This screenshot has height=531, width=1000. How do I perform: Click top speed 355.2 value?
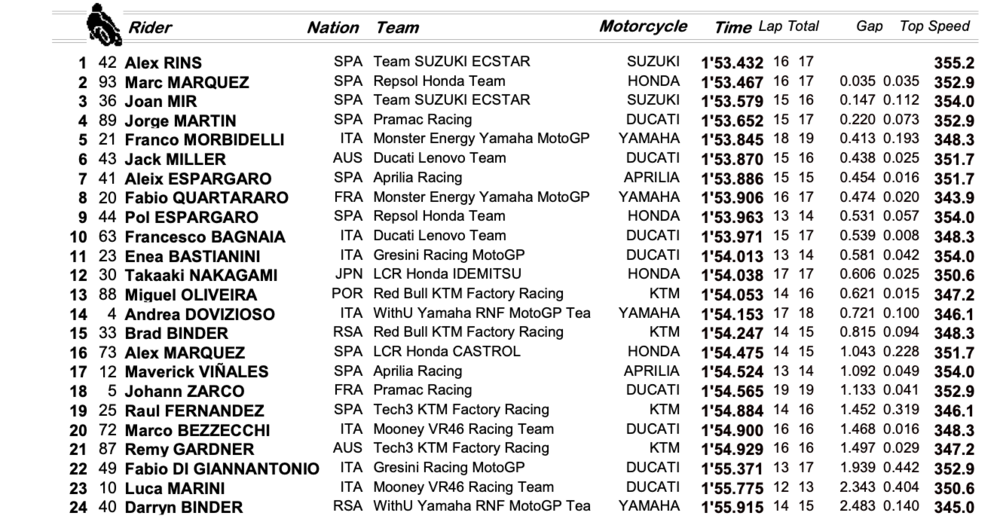coord(954,62)
